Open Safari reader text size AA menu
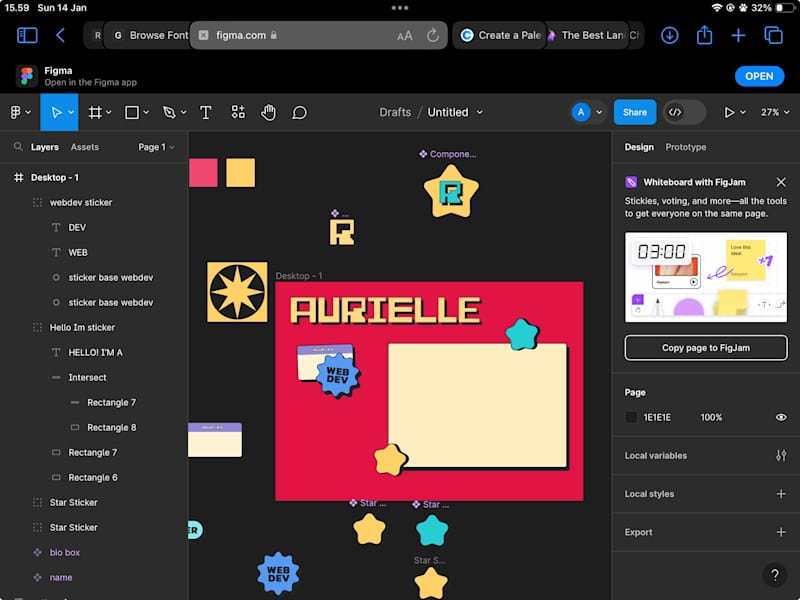 point(405,36)
